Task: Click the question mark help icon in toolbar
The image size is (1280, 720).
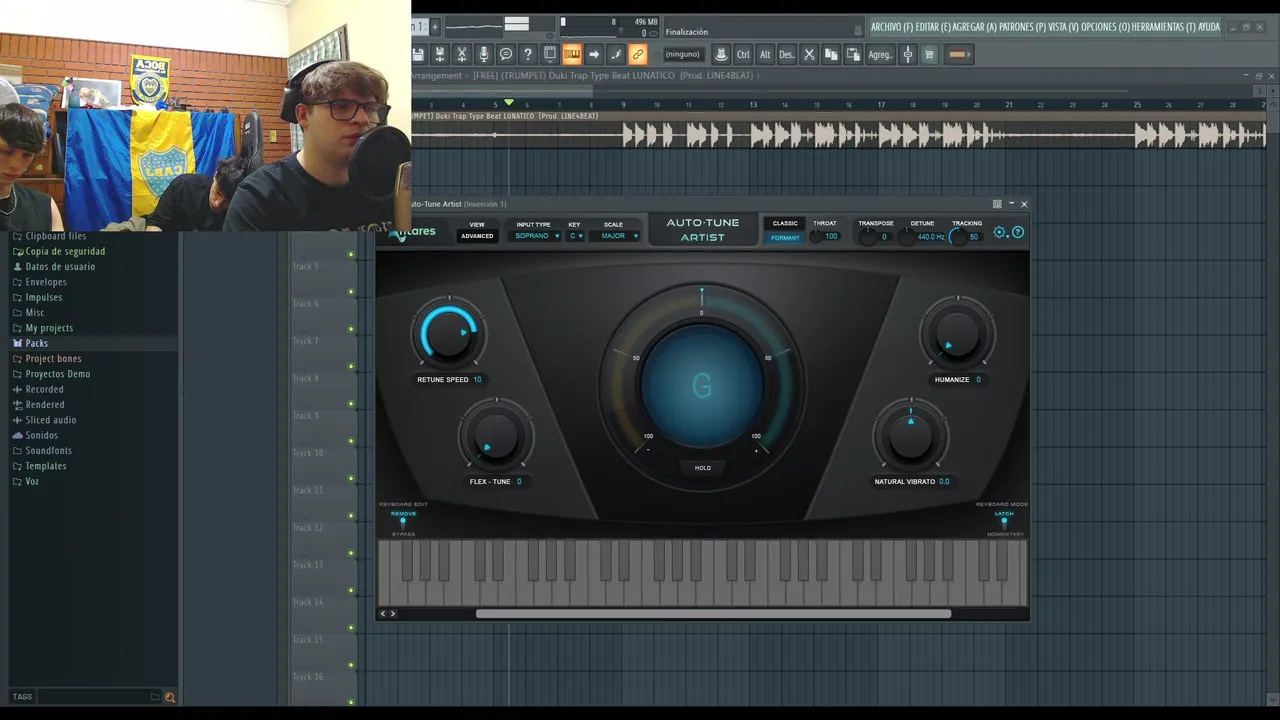Action: (528, 54)
